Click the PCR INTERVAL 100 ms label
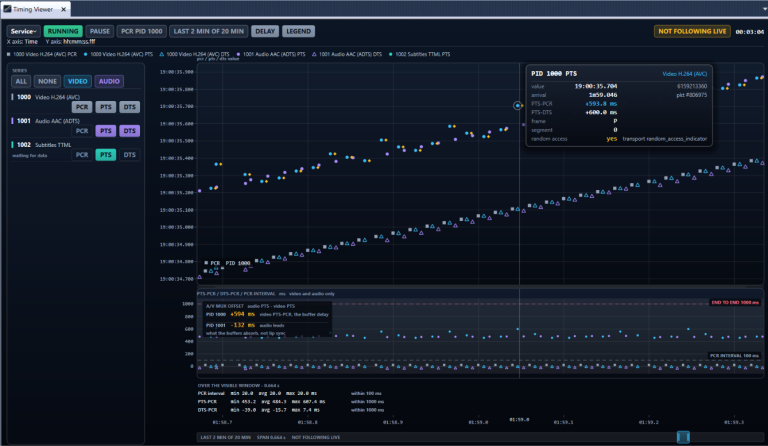This screenshot has width=768, height=446. coord(734,355)
